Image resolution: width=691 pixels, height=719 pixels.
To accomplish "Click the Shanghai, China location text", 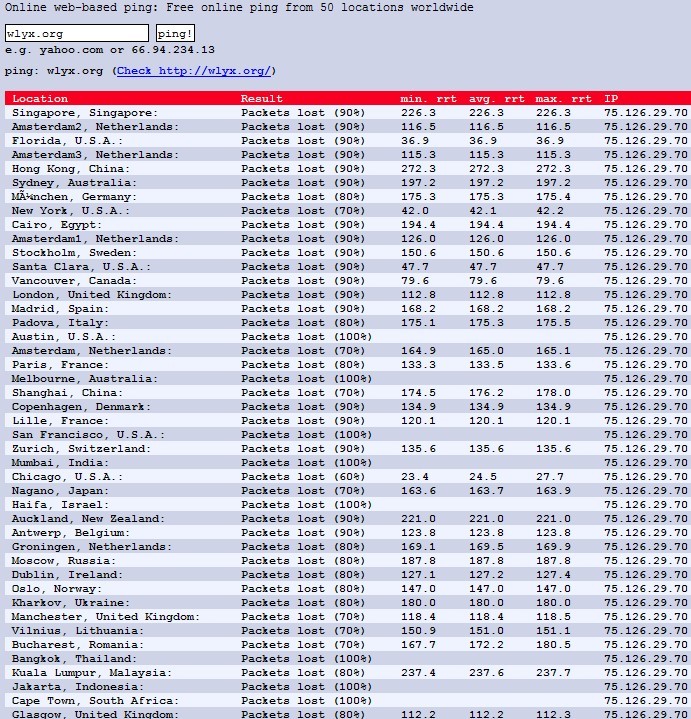I will tap(67, 393).
